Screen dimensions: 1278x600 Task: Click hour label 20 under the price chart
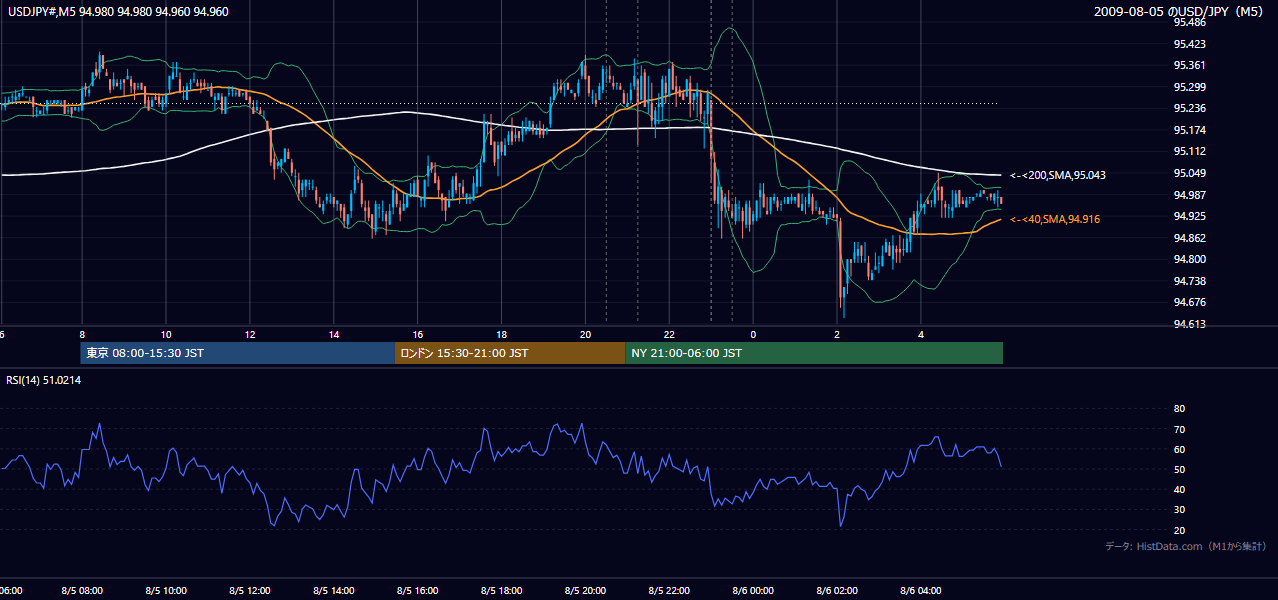point(586,335)
